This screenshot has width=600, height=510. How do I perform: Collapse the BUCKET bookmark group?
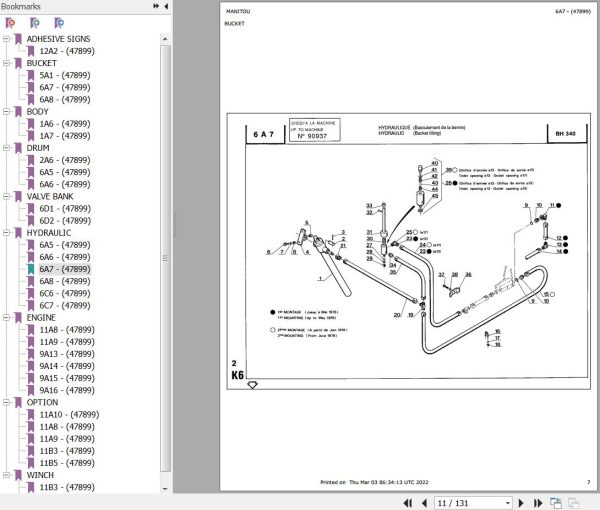tap(6, 63)
